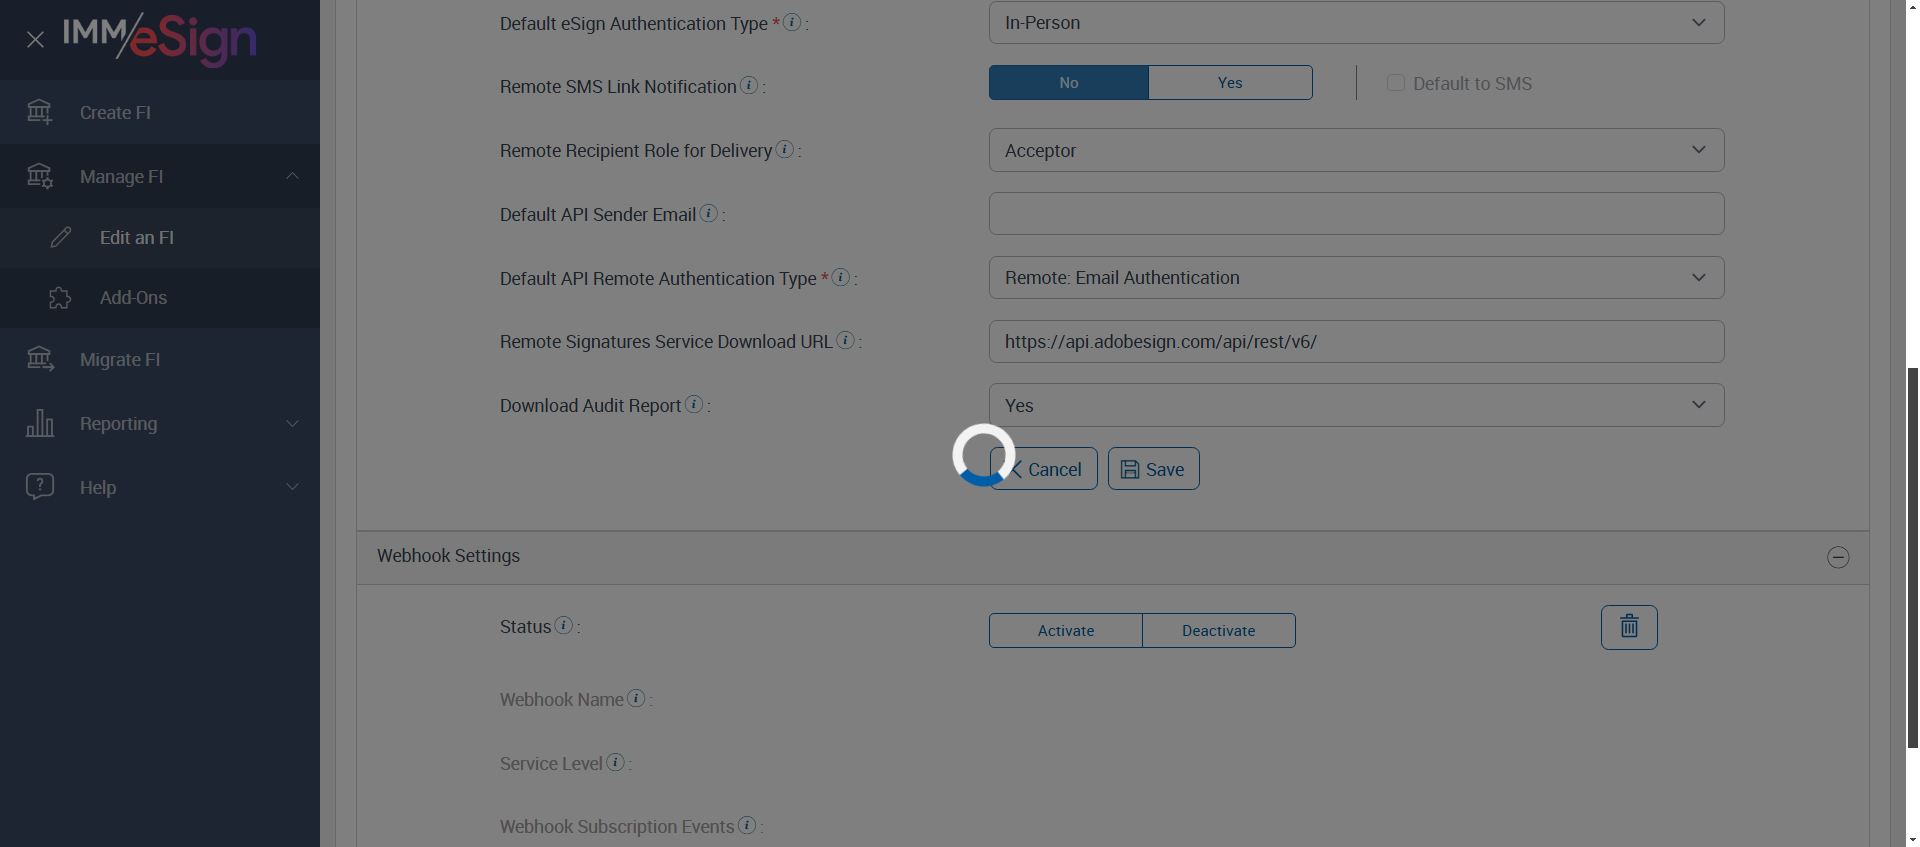Click the Save button
1920x847 pixels.
tap(1153, 469)
